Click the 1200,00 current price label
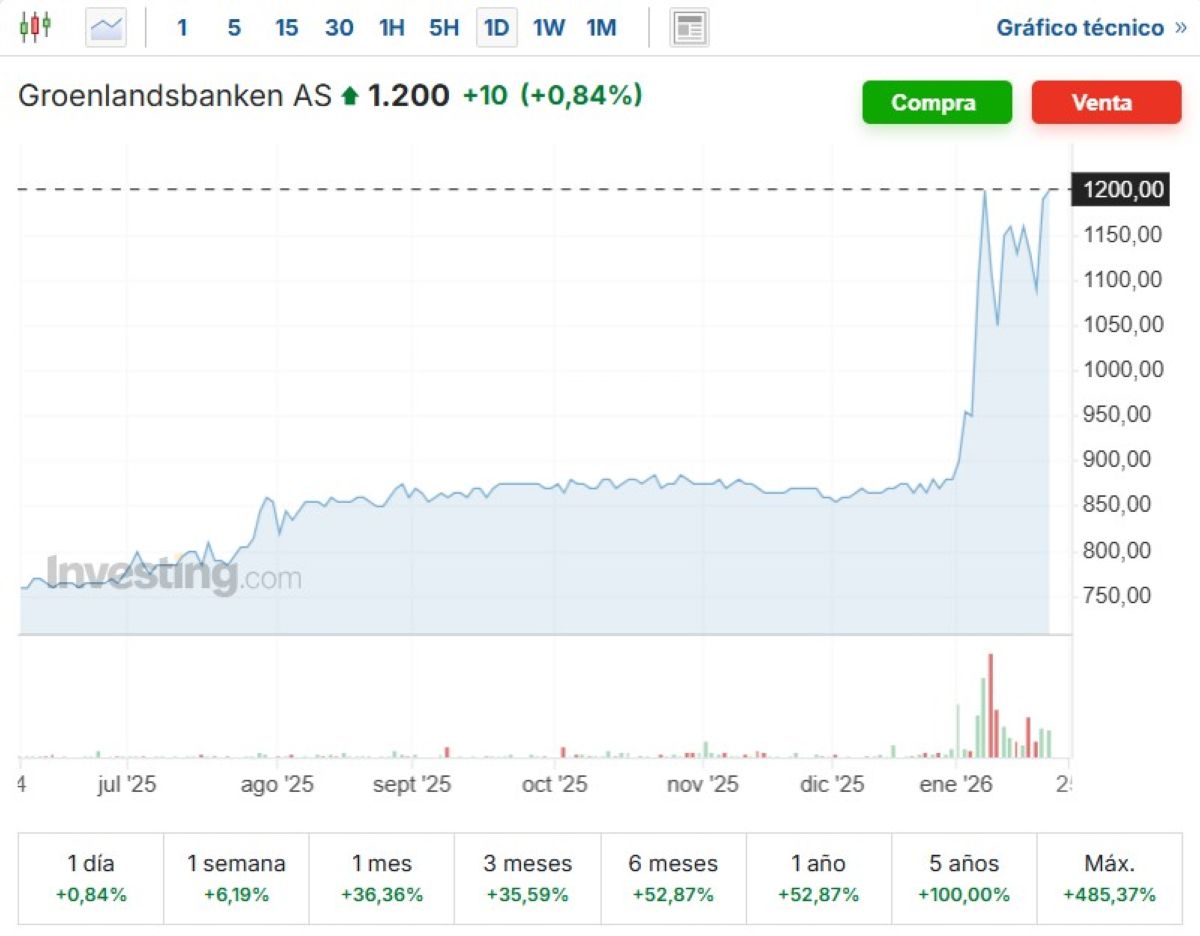1200x936 pixels. [x=1121, y=189]
